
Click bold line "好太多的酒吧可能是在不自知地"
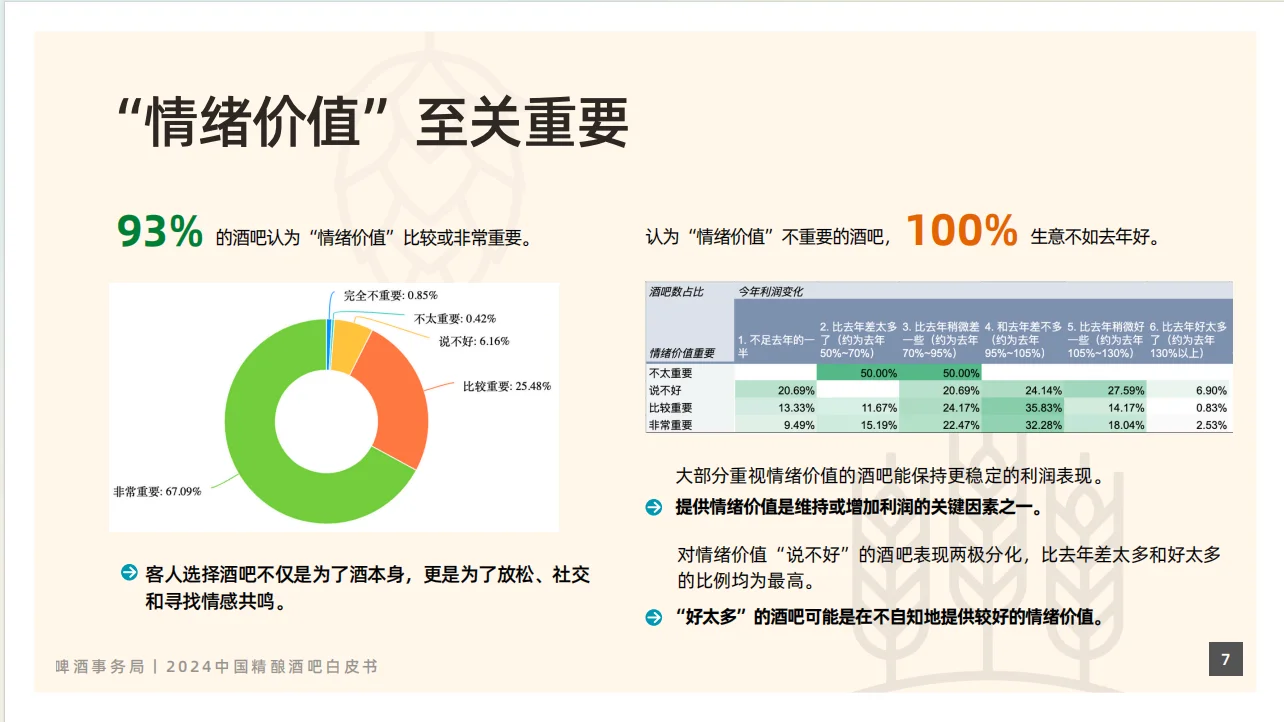coord(891,617)
